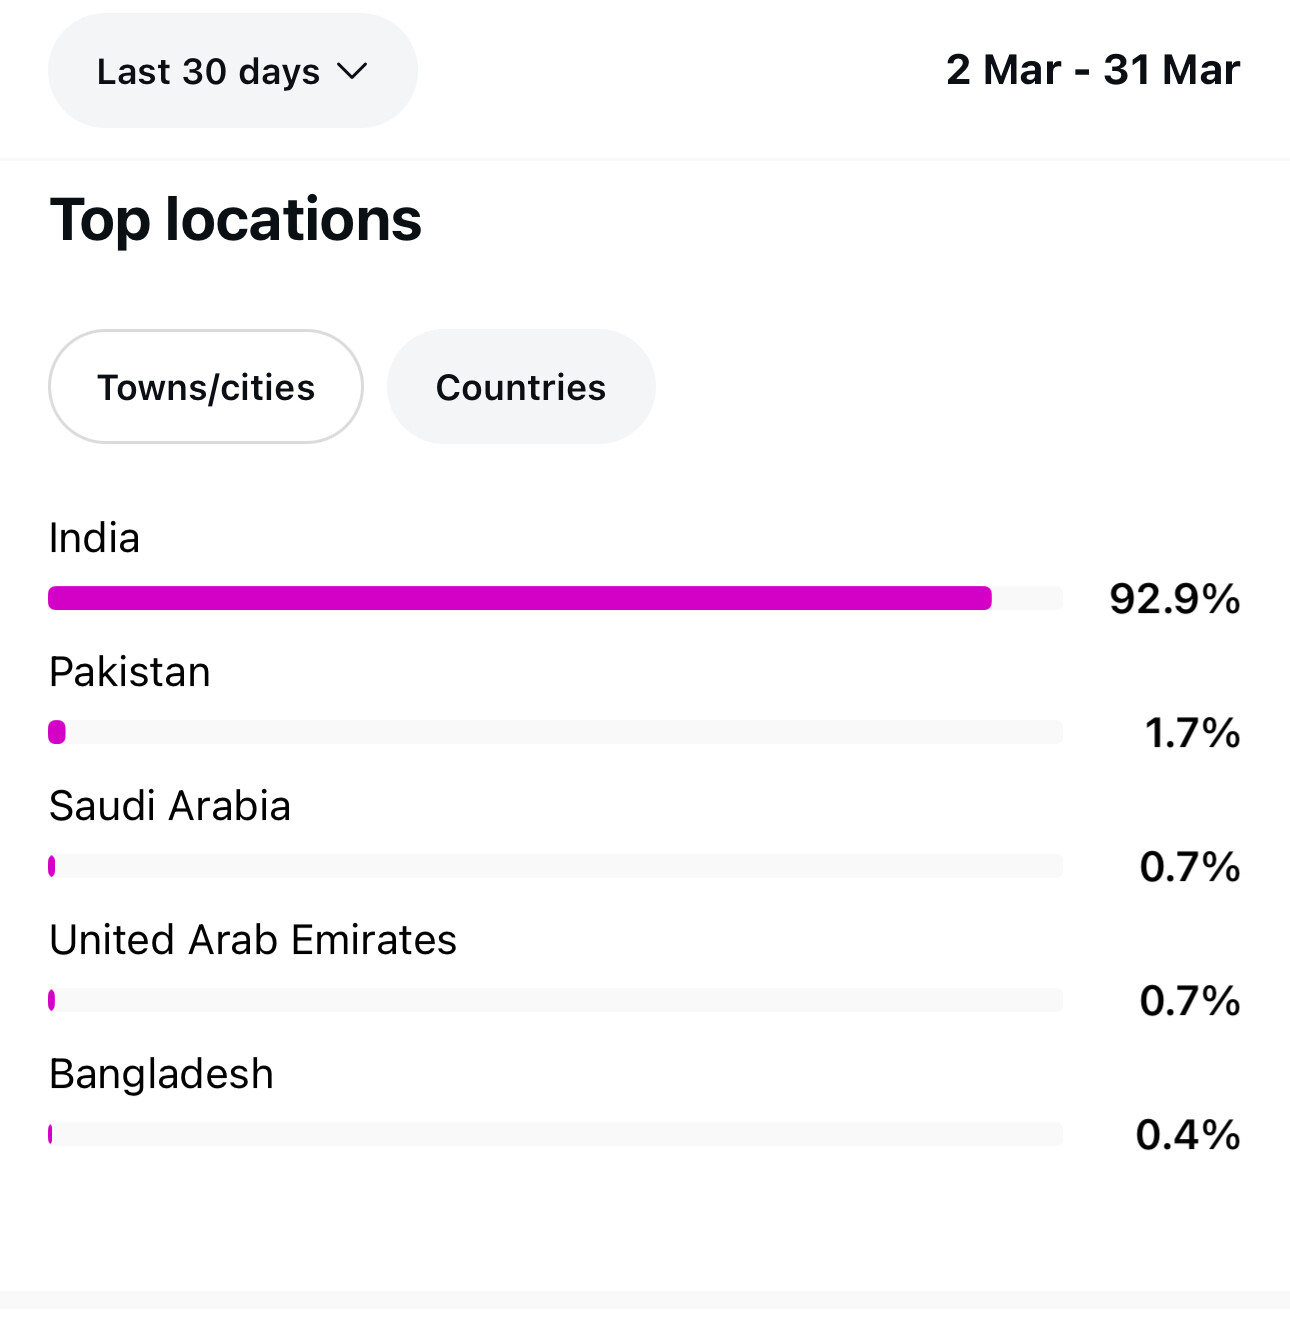Click the India magenta progress bar

pos(520,598)
